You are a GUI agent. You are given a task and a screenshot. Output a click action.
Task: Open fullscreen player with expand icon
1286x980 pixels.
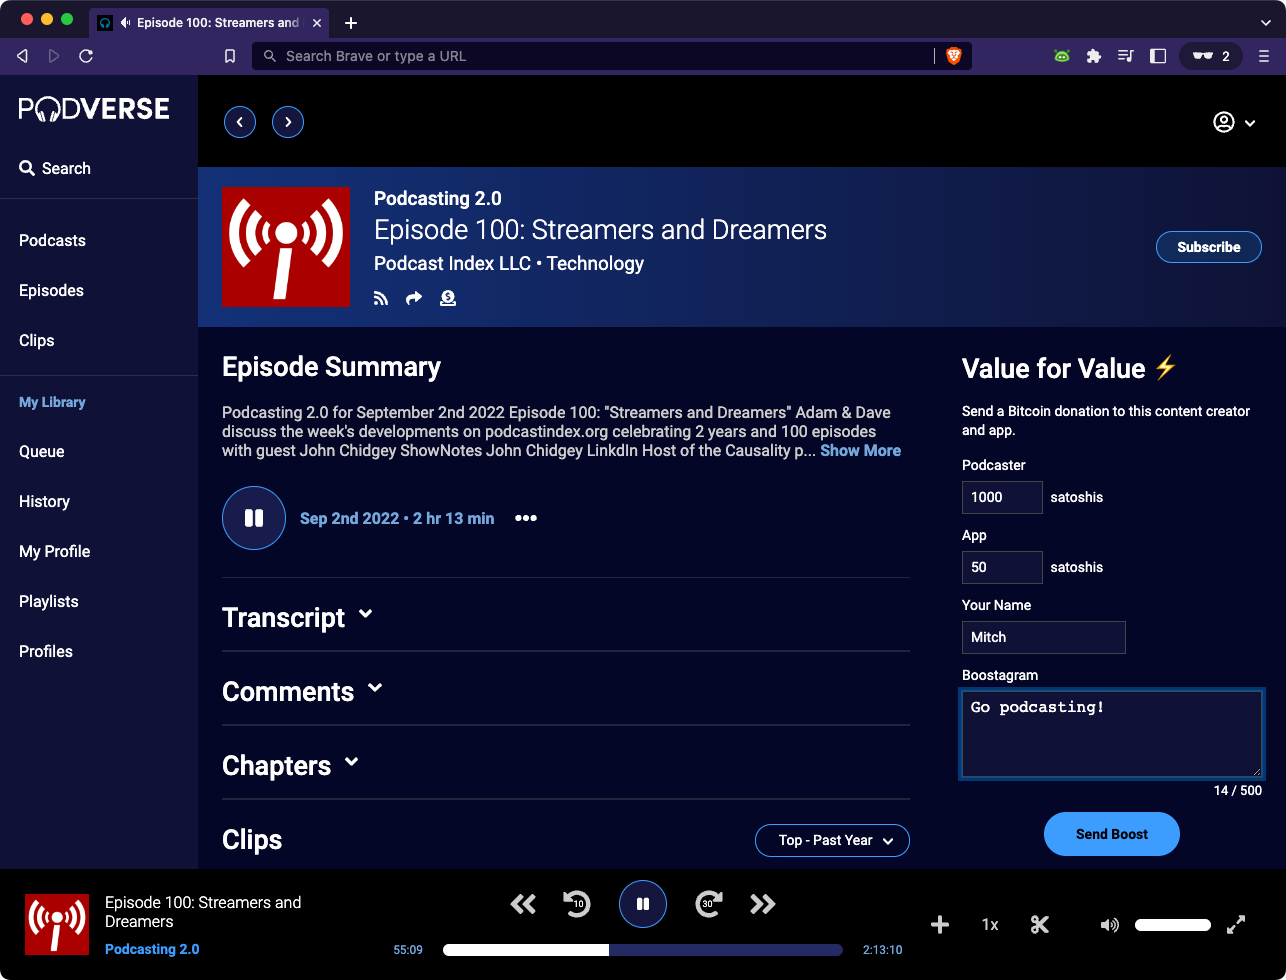point(1236,925)
